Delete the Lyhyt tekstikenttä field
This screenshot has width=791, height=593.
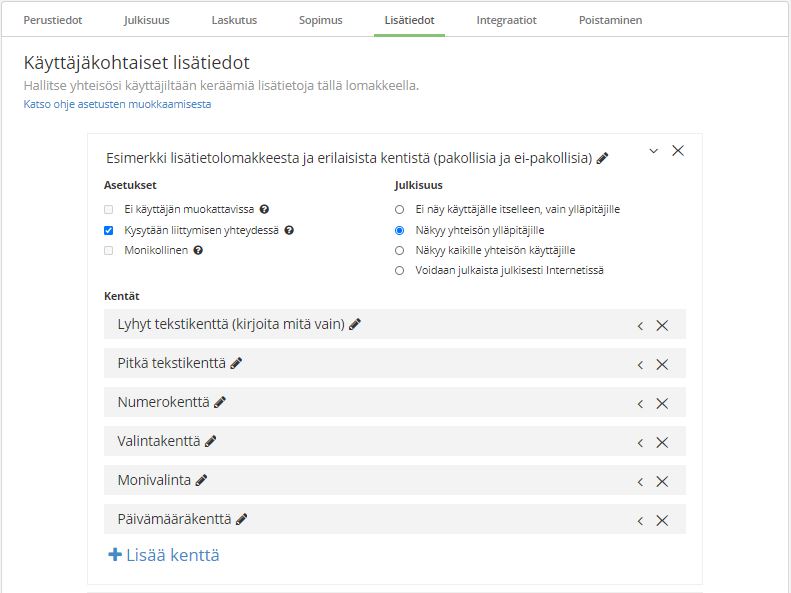click(x=661, y=325)
